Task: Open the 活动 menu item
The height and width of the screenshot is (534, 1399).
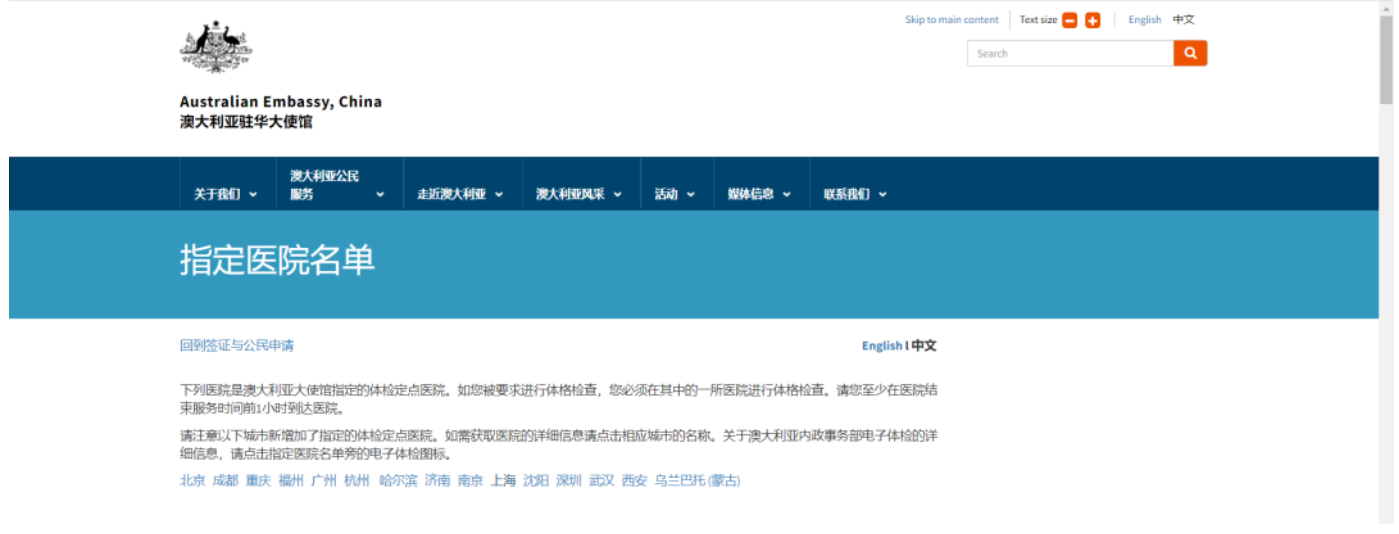Action: (x=675, y=194)
